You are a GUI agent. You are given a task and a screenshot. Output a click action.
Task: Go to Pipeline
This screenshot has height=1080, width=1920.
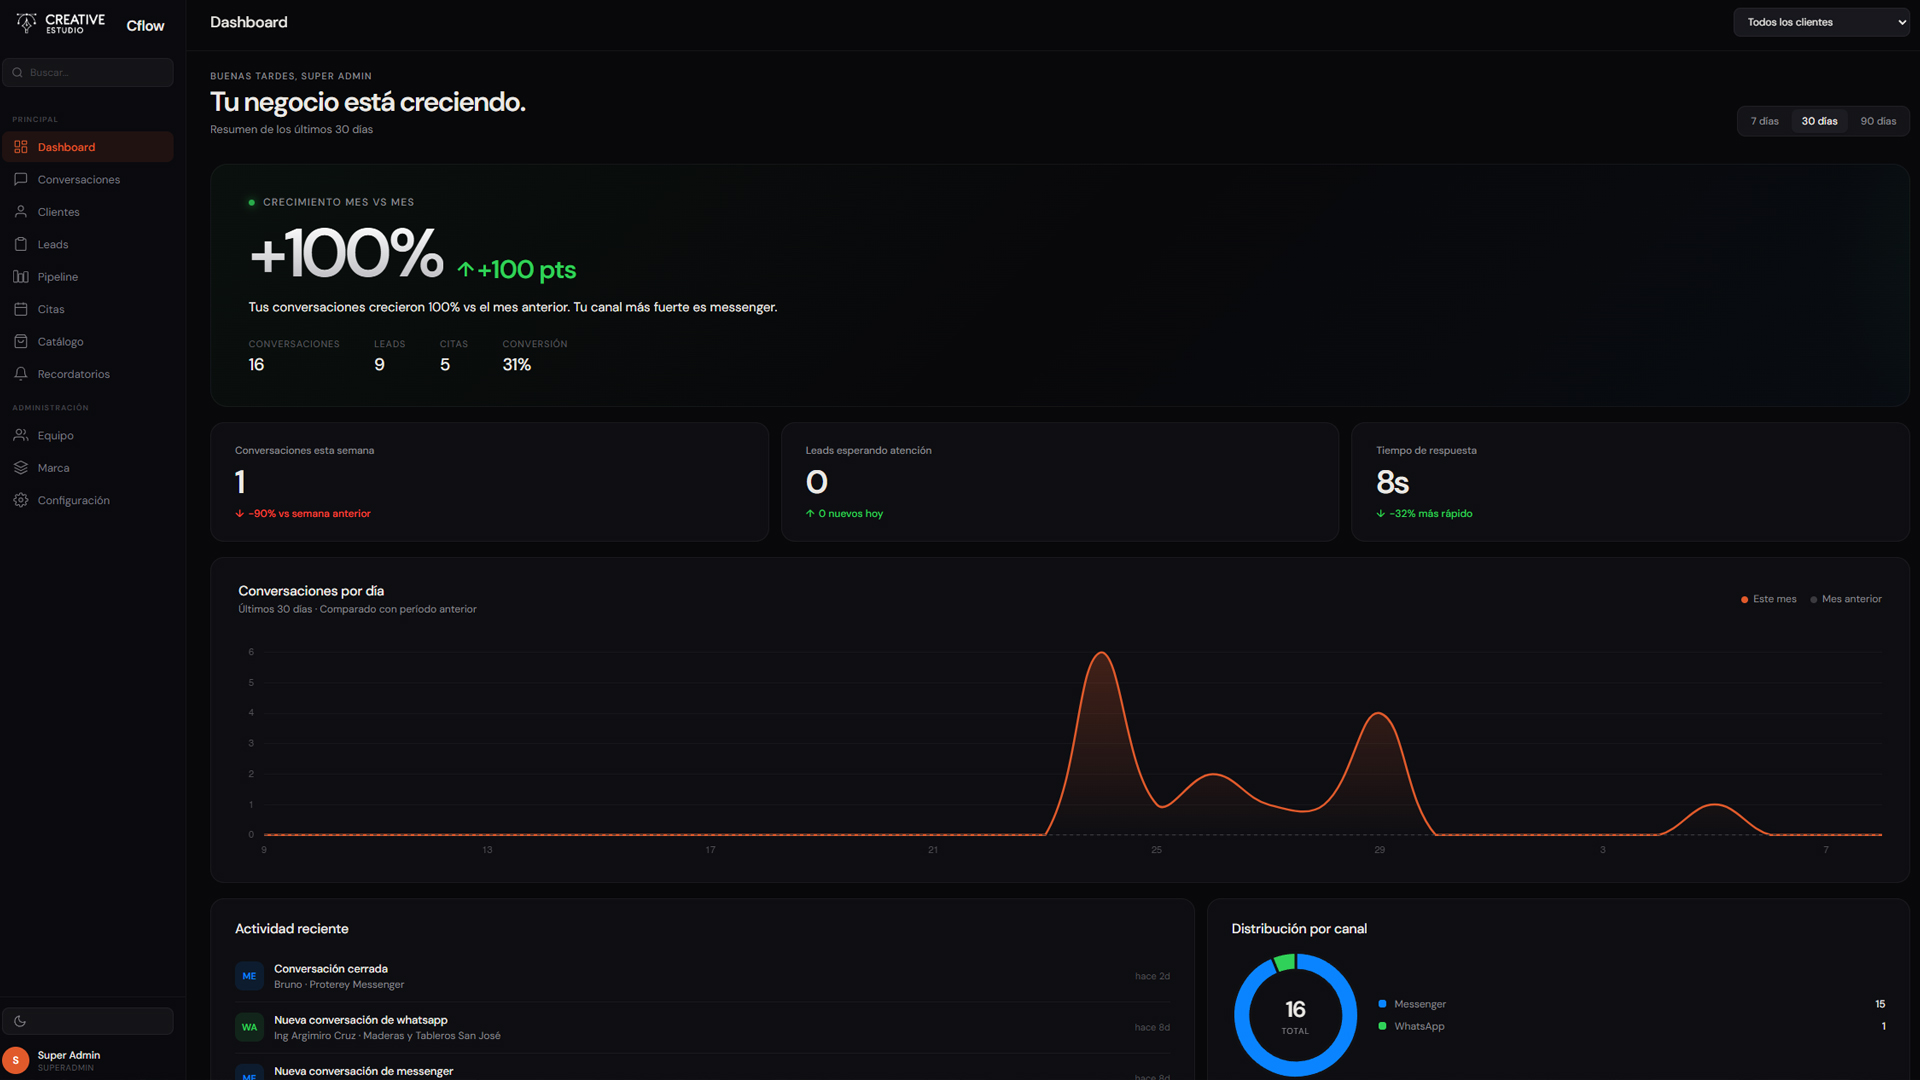click(x=88, y=277)
